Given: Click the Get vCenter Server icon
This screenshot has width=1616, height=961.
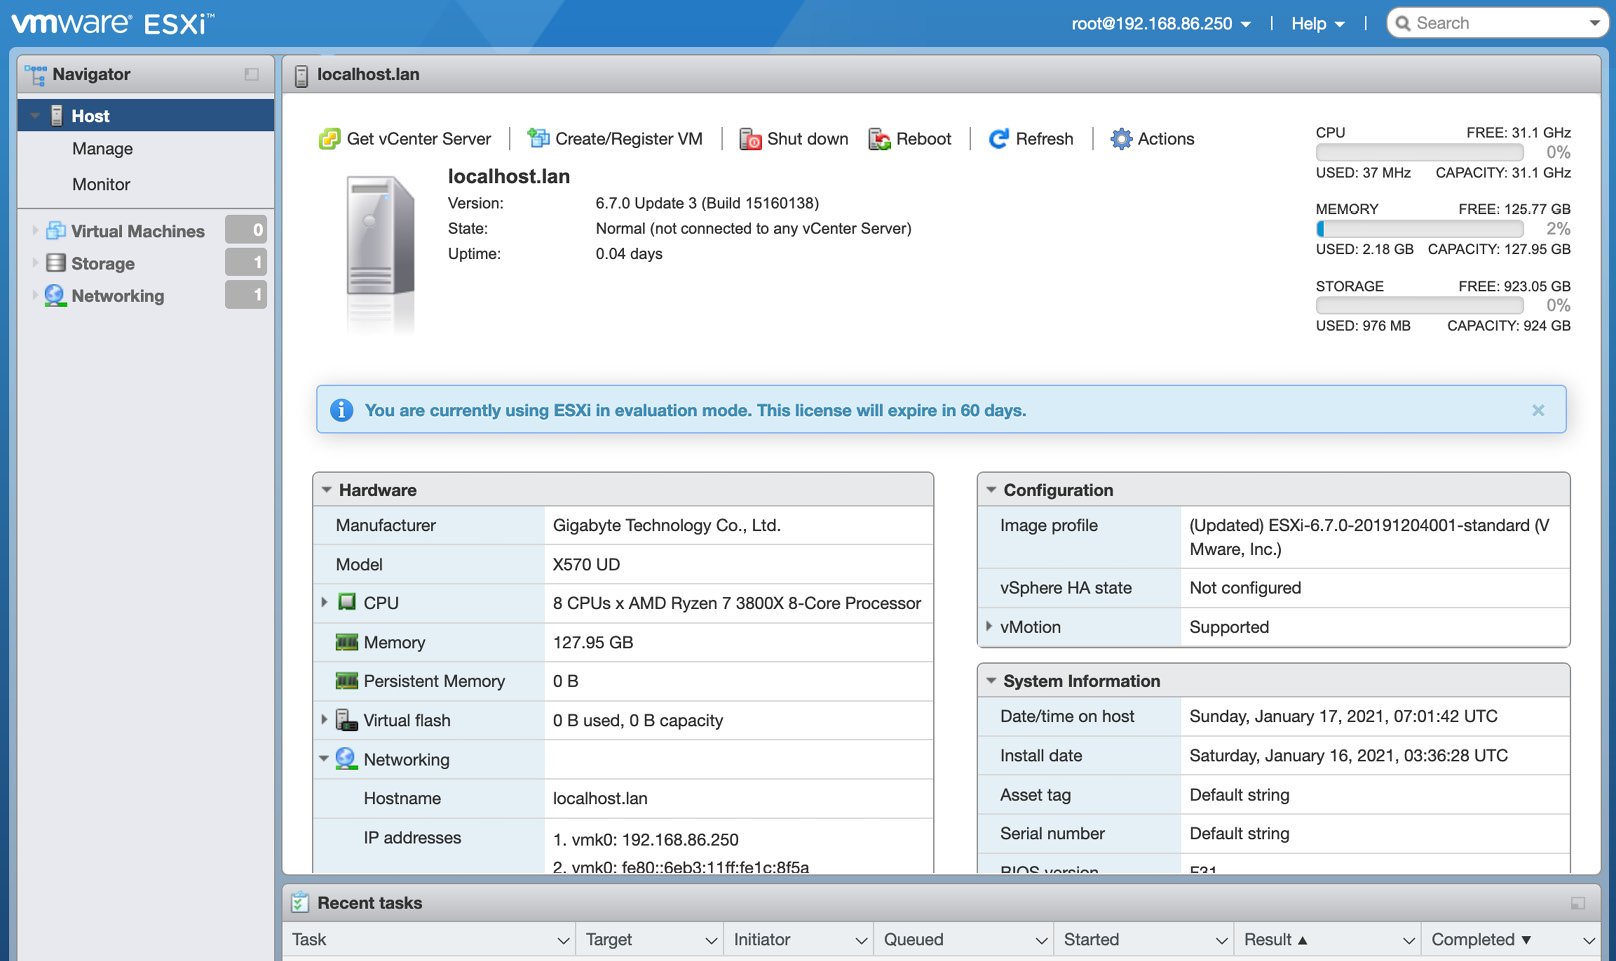Looking at the screenshot, I should pyautogui.click(x=329, y=139).
